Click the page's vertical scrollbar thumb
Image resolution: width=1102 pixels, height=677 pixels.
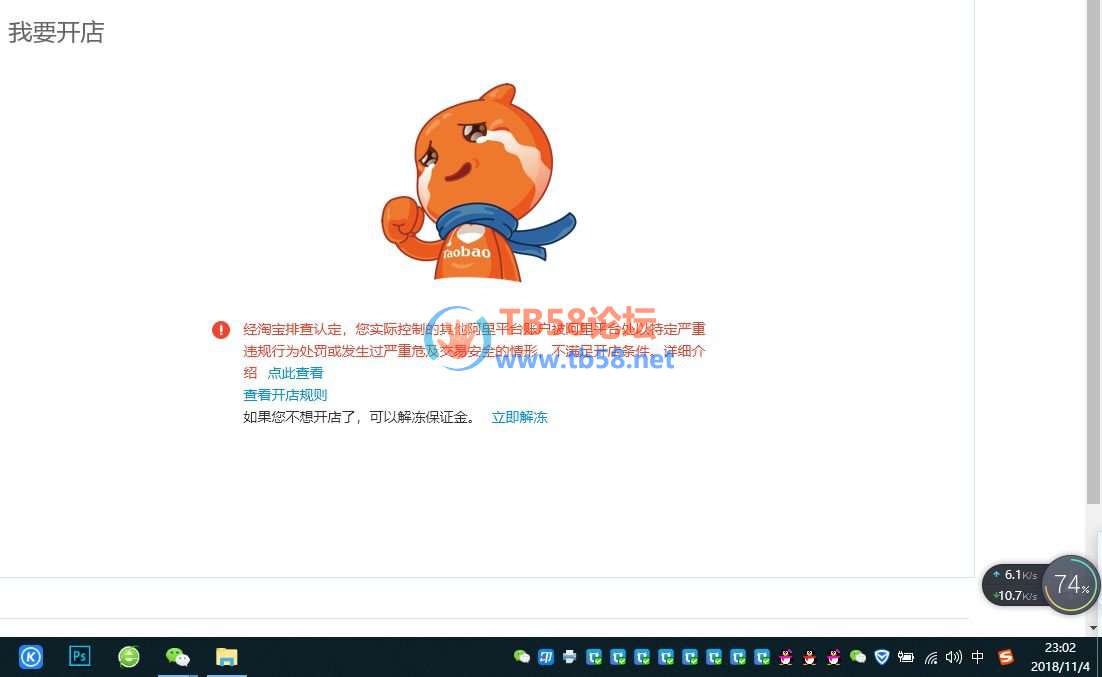point(1093,252)
